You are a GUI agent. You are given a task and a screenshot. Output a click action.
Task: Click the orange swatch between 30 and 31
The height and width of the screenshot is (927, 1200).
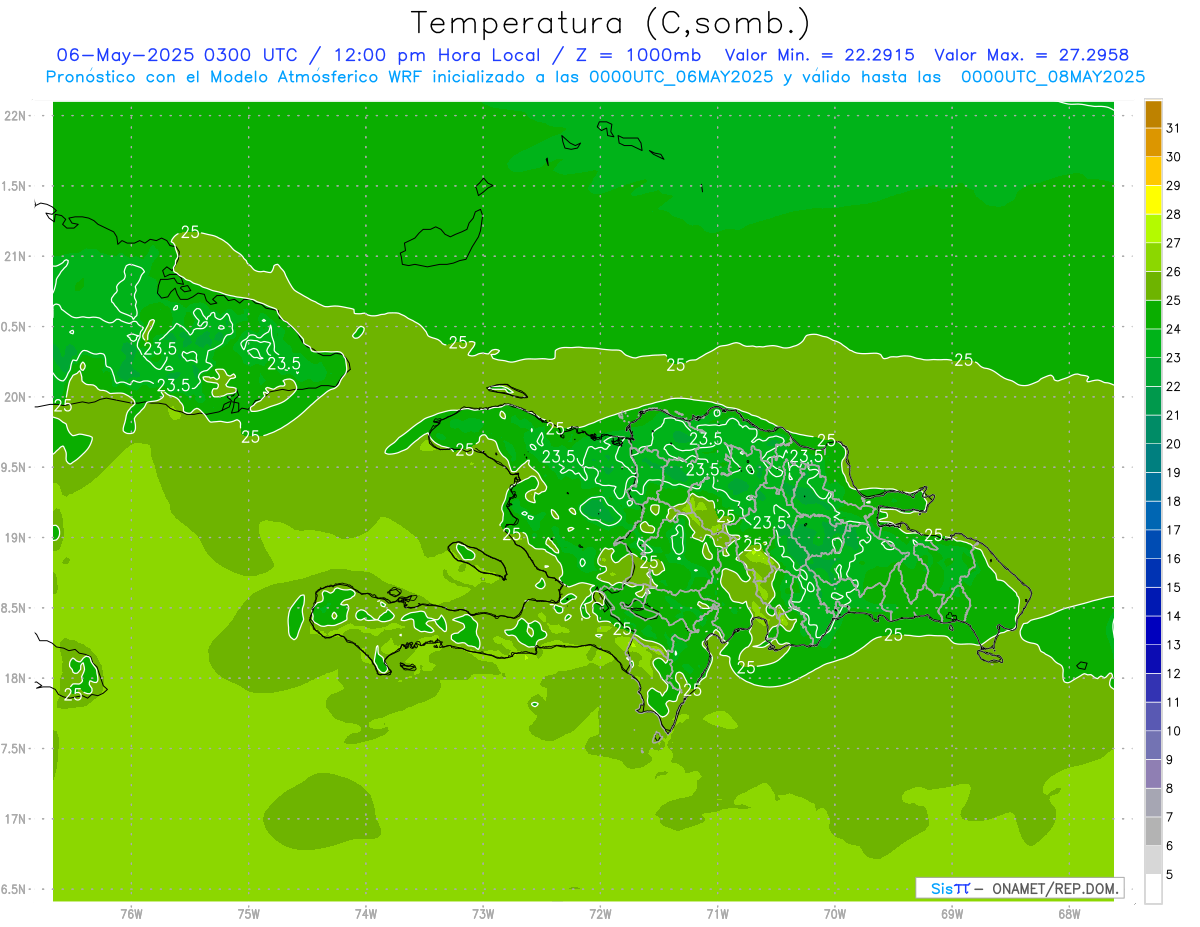(1153, 142)
